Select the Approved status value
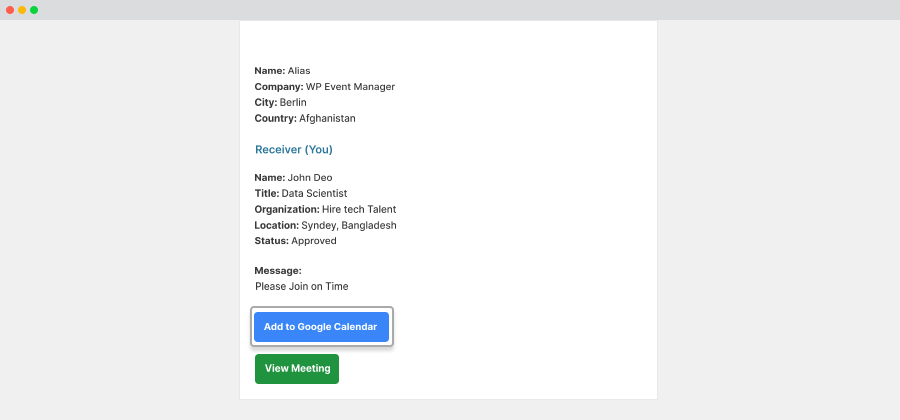The width and height of the screenshot is (900, 420). point(314,241)
